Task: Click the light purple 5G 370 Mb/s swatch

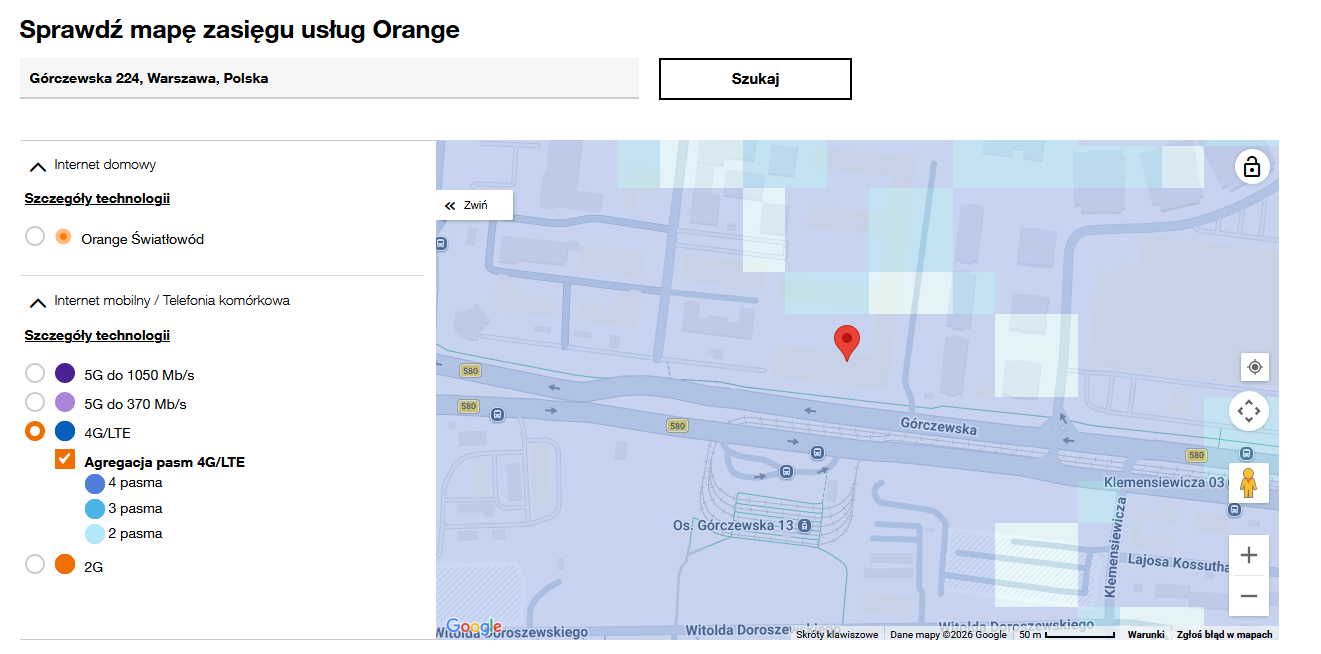Action: pyautogui.click(x=65, y=403)
